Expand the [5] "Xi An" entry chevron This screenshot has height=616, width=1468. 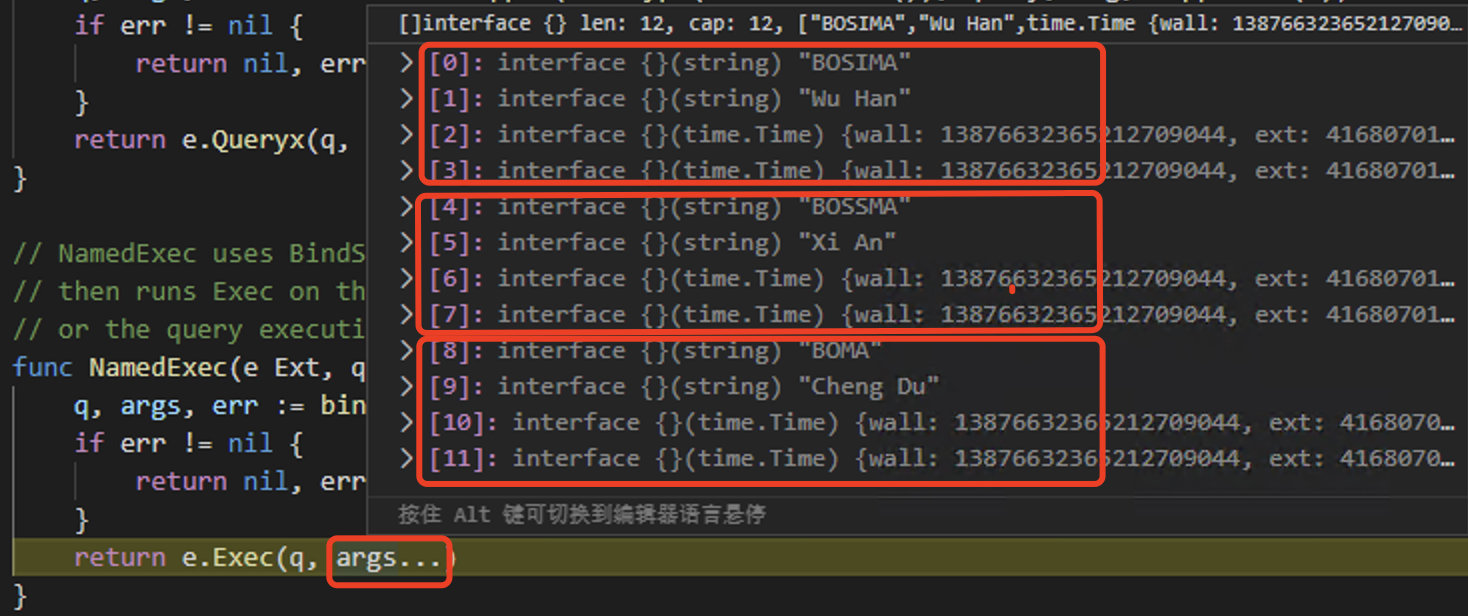click(x=406, y=243)
